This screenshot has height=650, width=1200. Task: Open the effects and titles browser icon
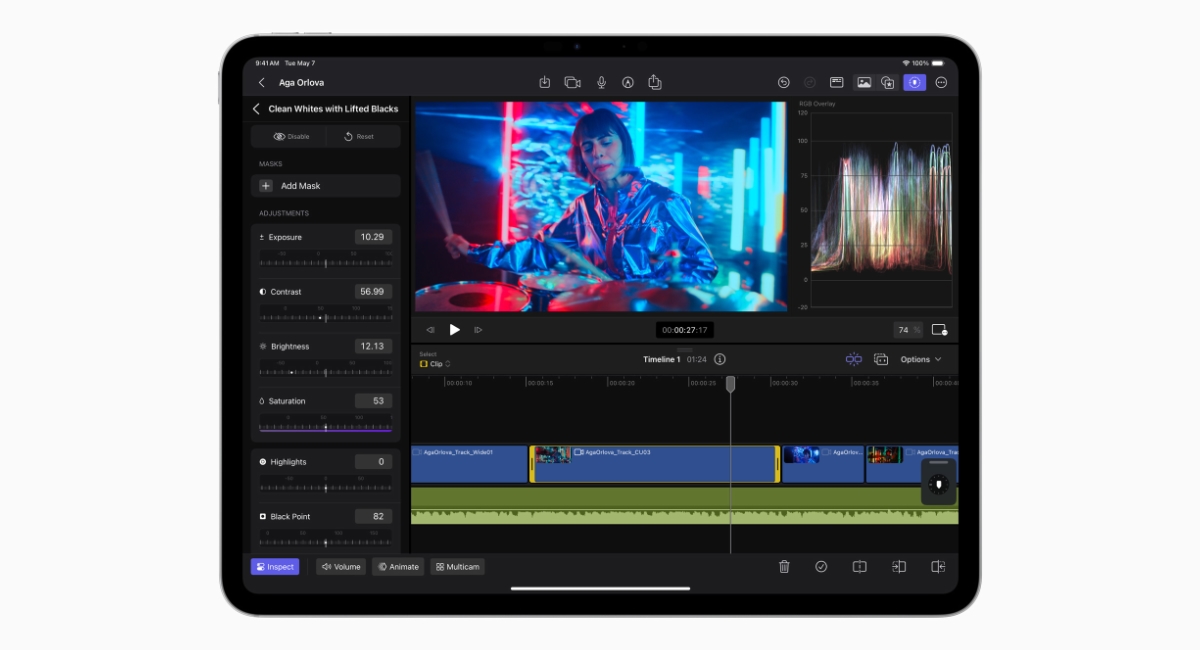point(888,82)
